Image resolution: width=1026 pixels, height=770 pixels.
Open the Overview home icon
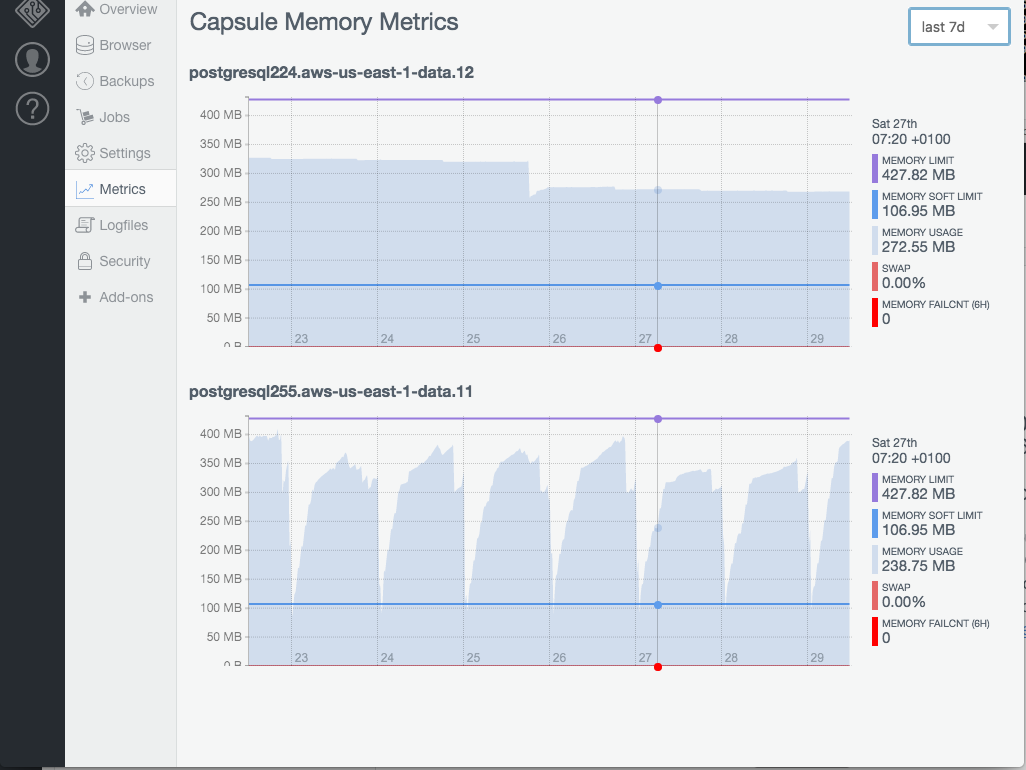point(85,8)
